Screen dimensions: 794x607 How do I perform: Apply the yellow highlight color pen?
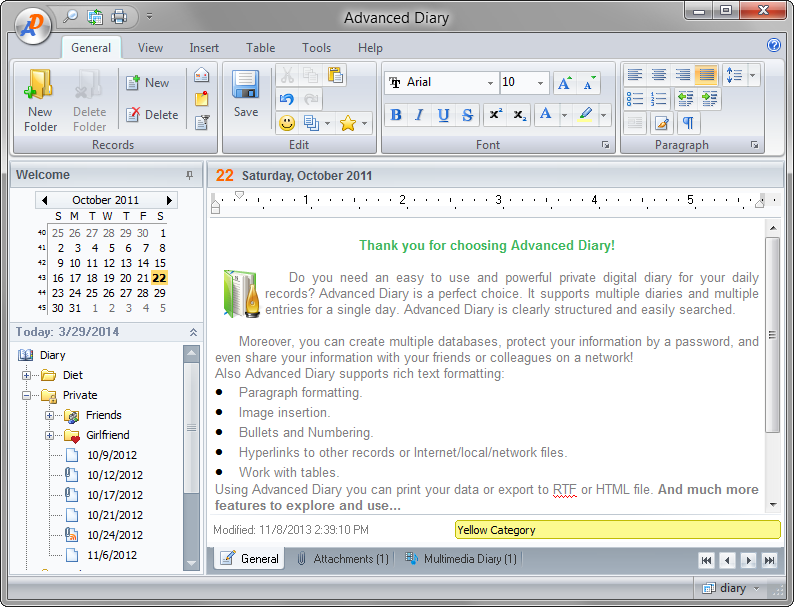[x=585, y=115]
